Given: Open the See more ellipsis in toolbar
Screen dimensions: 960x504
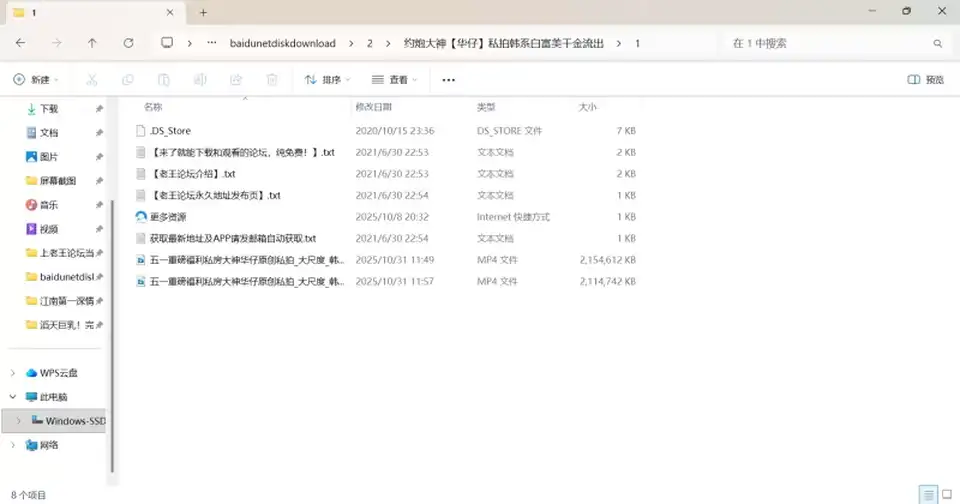Looking at the screenshot, I should point(448,80).
